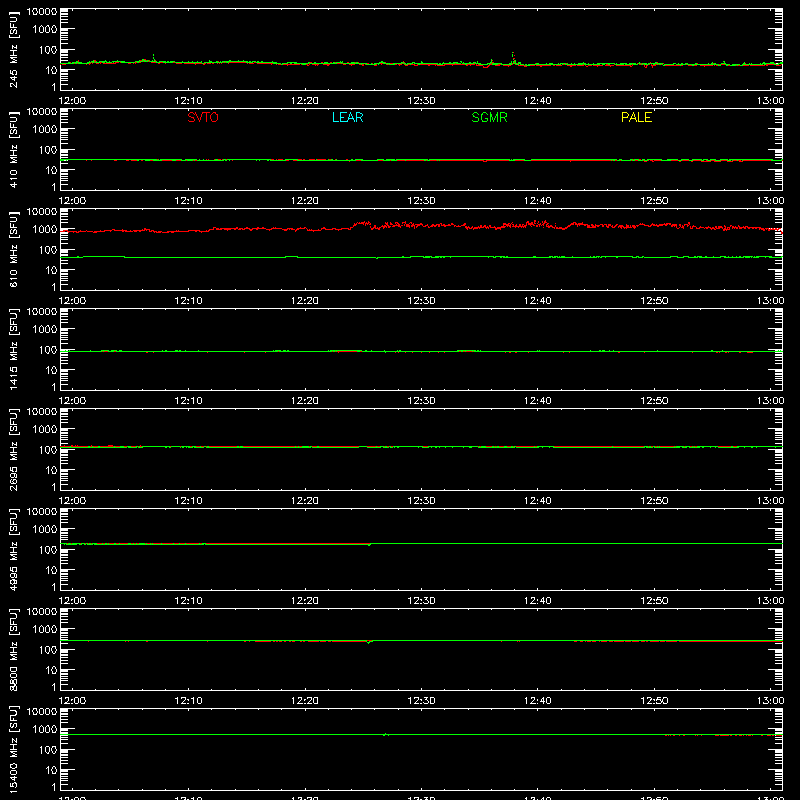Click the 100 y-axis label of 1415 MHz plot
The image size is (800, 800).
coord(47,350)
